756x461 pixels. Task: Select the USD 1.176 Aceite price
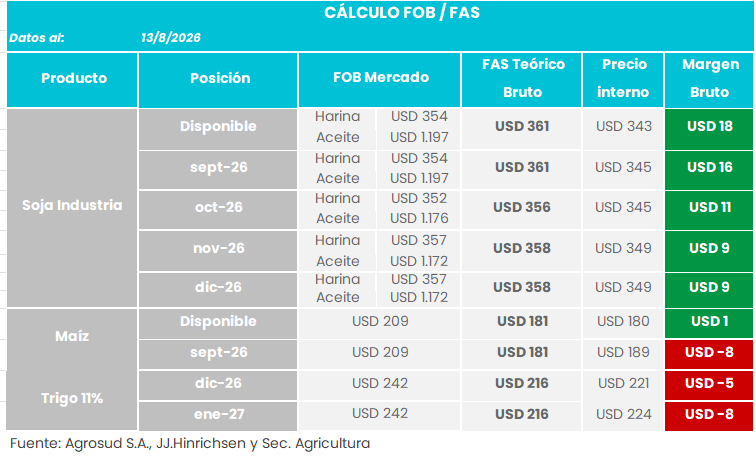[x=419, y=218]
